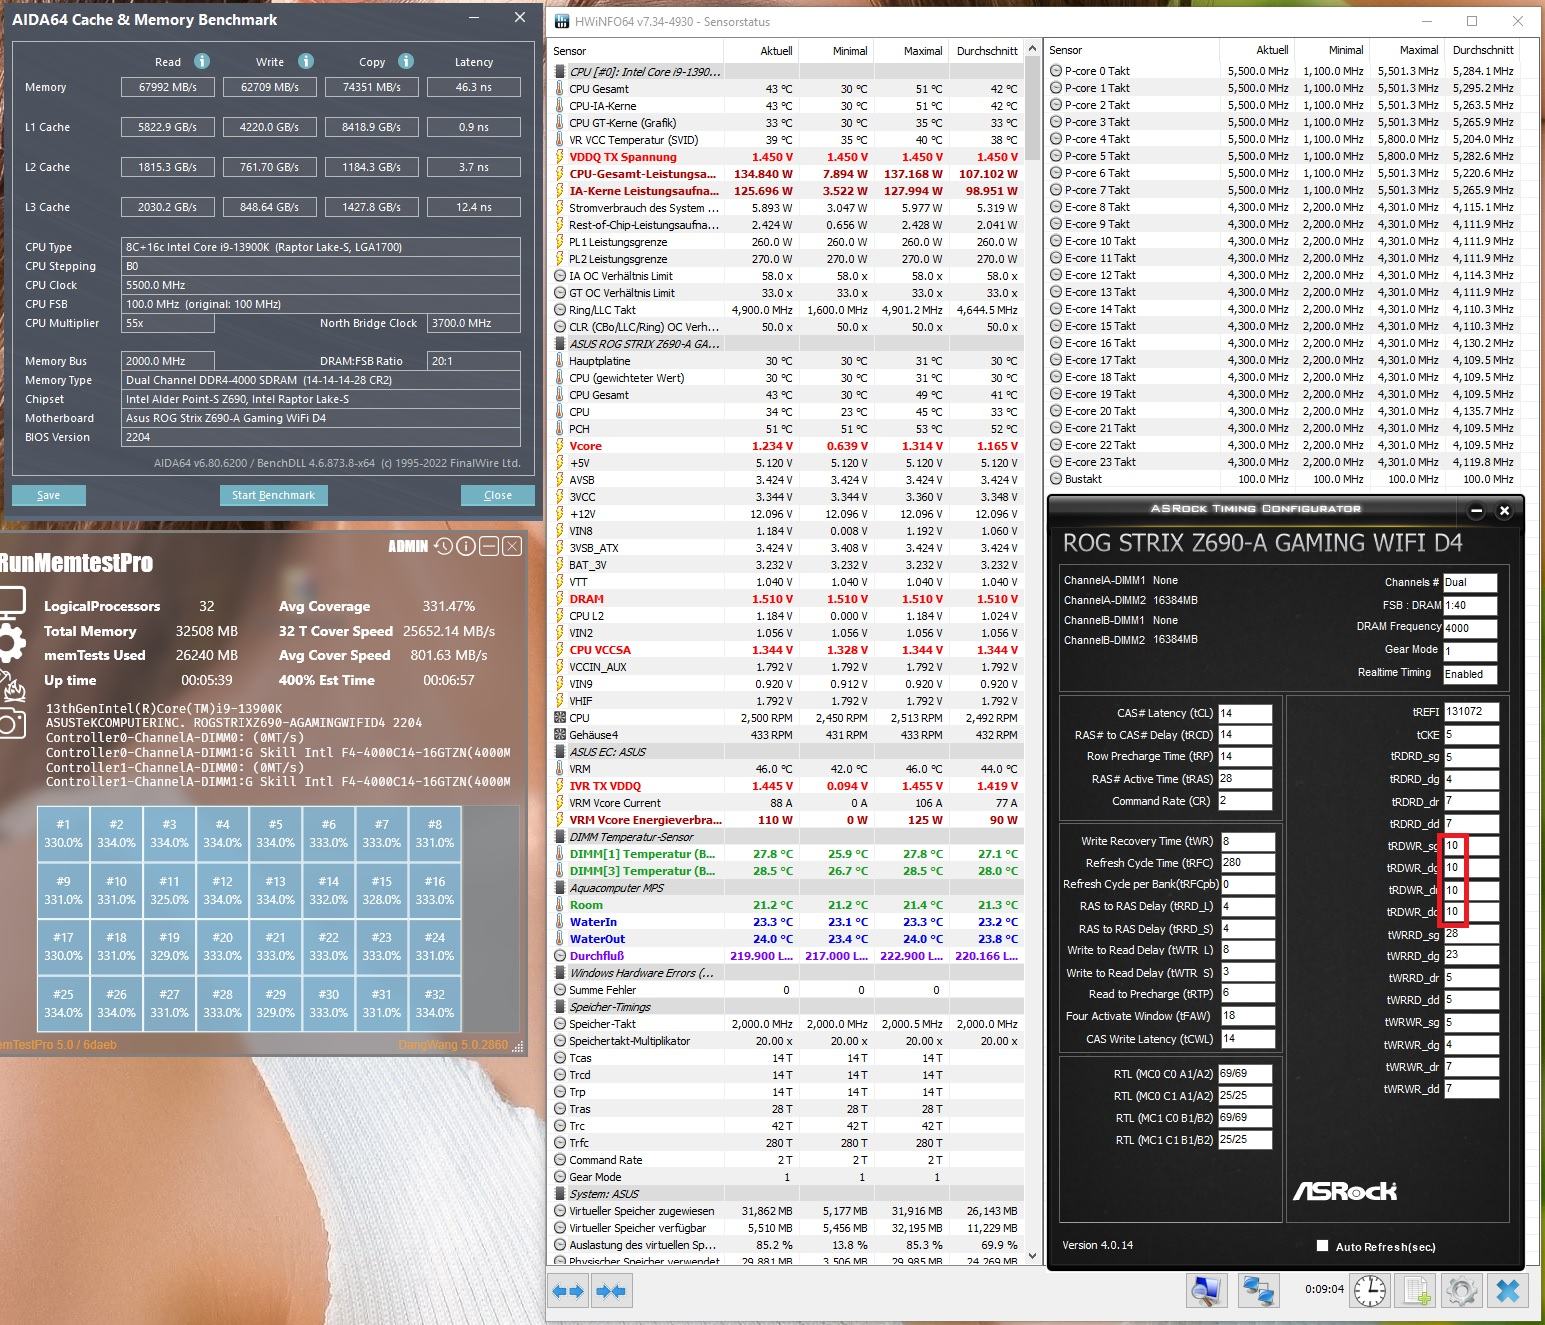Open RunMemtestPro settings gear icon
The image size is (1545, 1325).
point(10,643)
